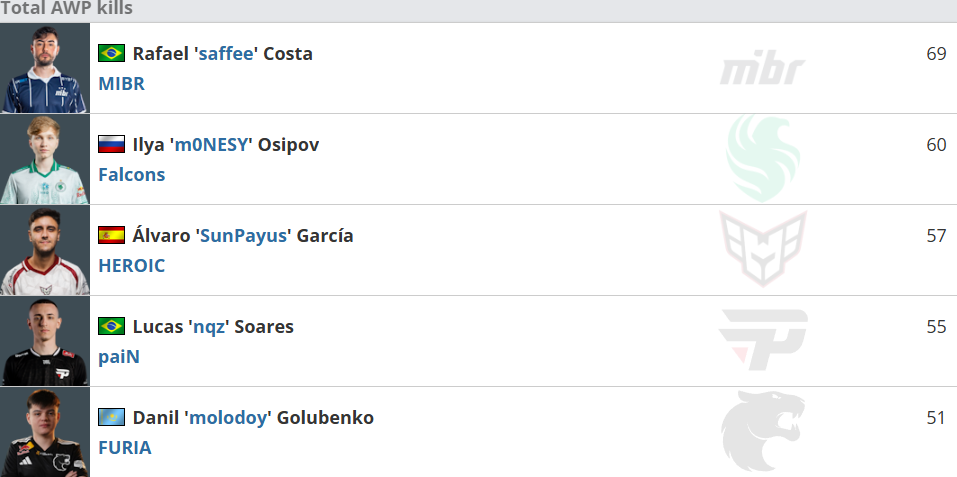This screenshot has height=477, width=957.
Task: Click the Spanish flag next to SunPayus
Action: point(111,235)
